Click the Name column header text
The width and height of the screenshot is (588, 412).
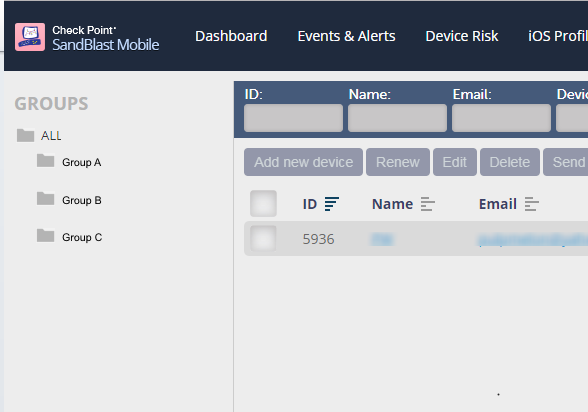(392, 204)
